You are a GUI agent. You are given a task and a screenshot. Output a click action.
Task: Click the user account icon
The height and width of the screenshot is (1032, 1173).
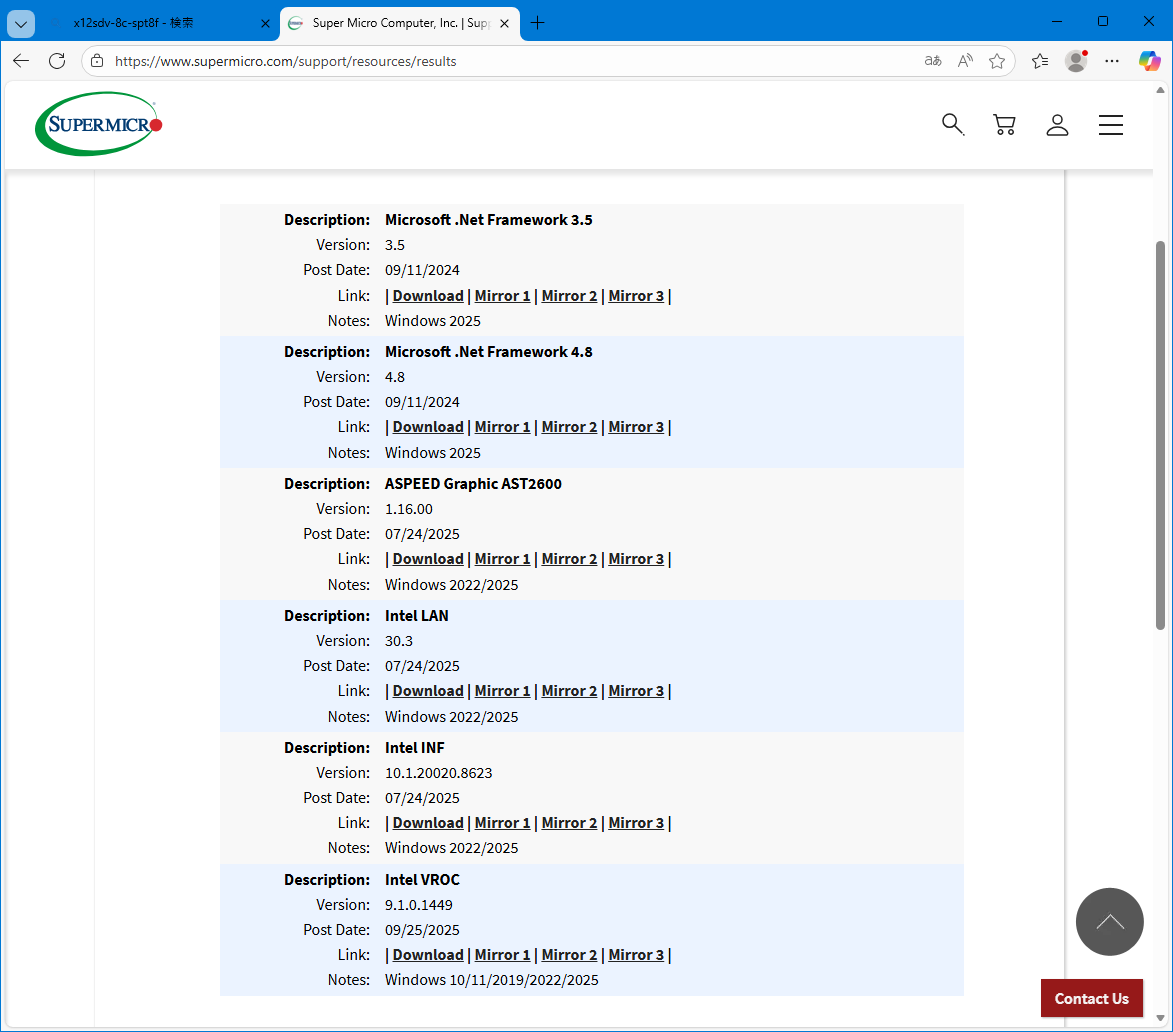[x=1057, y=124]
